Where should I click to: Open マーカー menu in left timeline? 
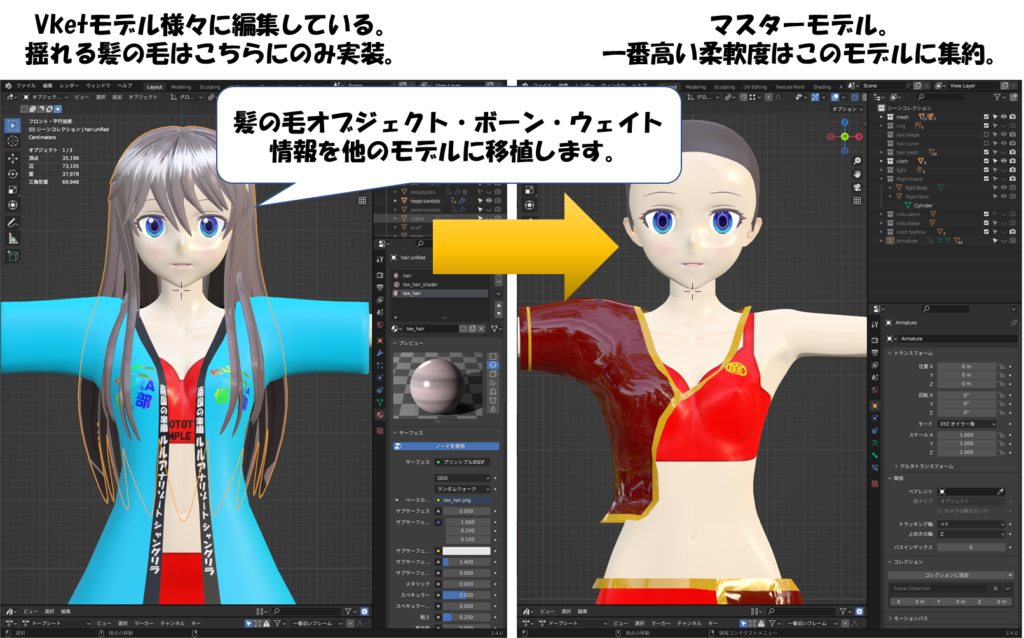coord(143,623)
